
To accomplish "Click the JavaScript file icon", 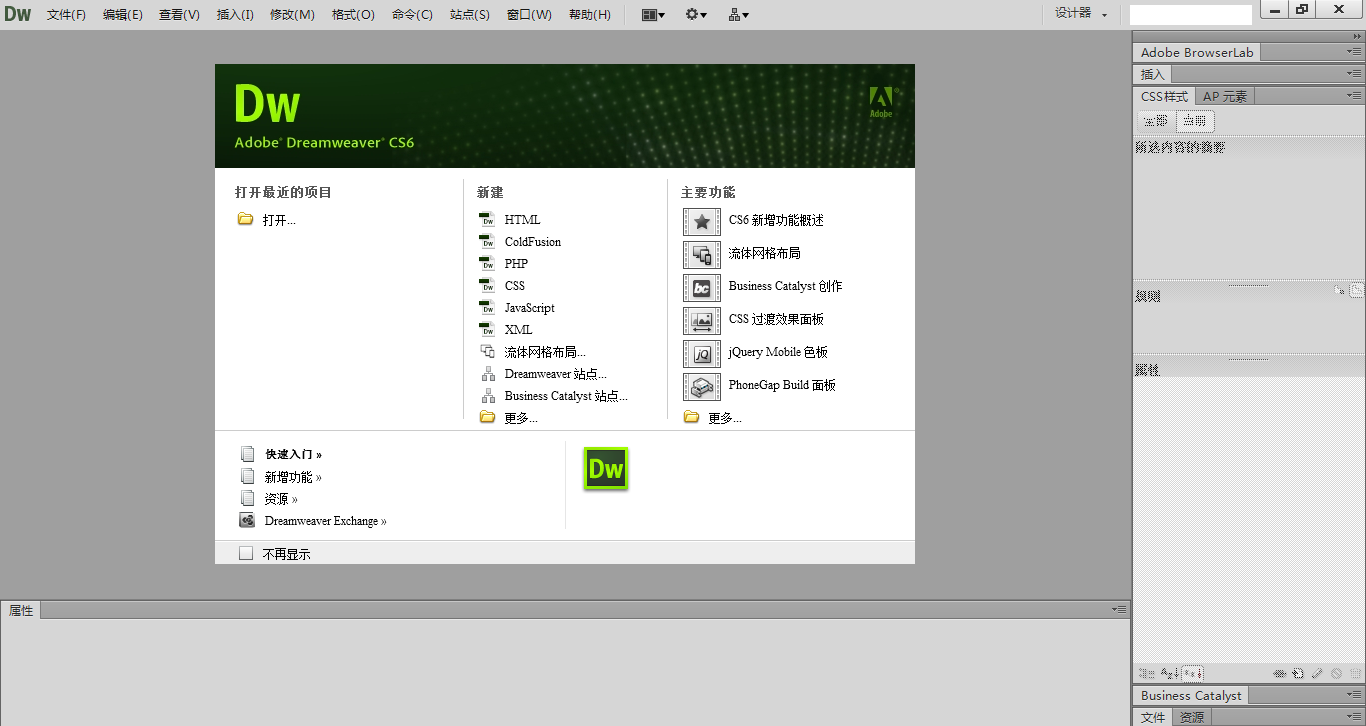I will click(x=487, y=307).
